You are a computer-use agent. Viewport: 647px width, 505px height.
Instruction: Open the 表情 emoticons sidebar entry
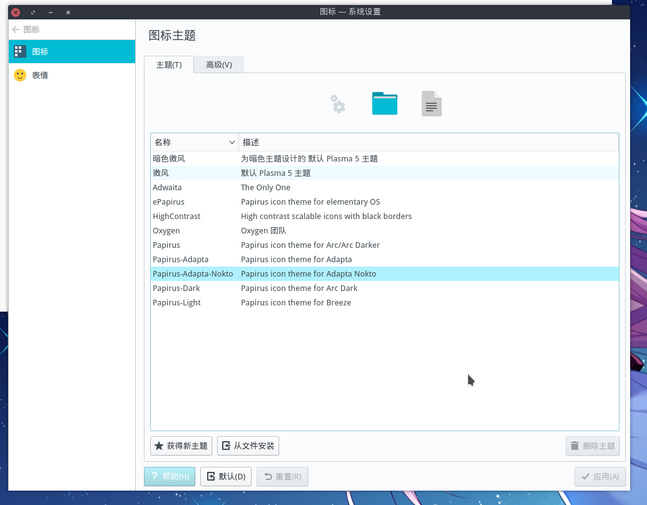pyautogui.click(x=72, y=75)
